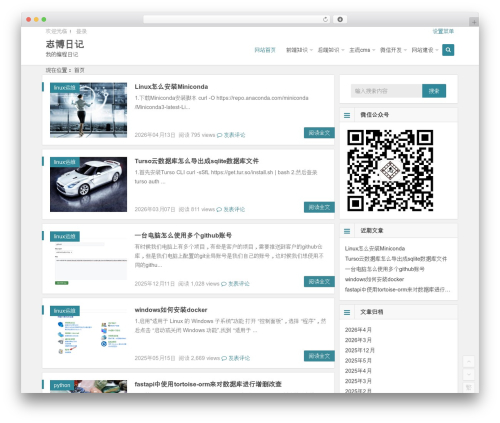Screen dimensions: 500x423
Task: Click linux category tag on docker post
Action: [65, 311]
